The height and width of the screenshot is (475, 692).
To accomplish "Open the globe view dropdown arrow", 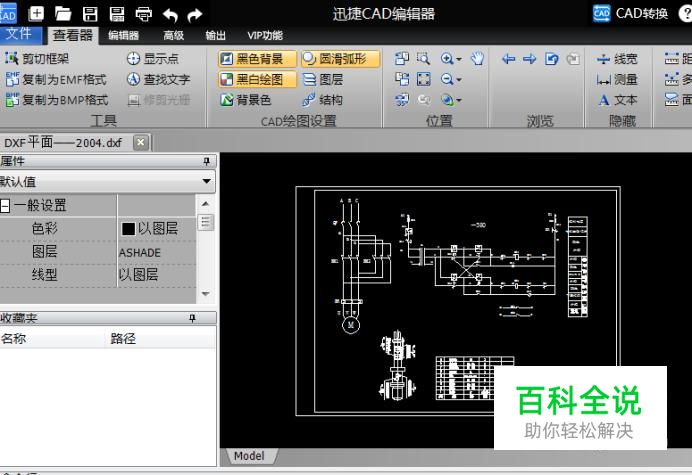I will [459, 101].
